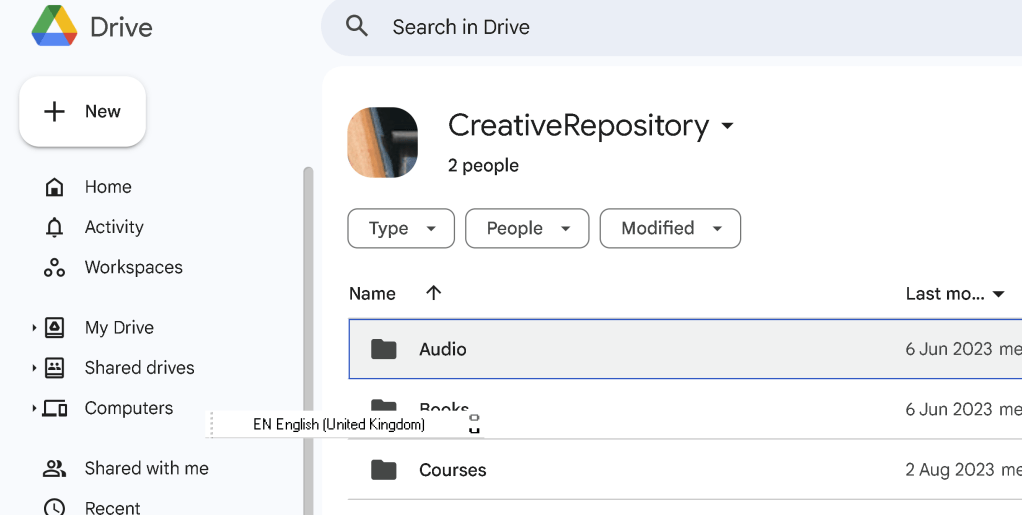The width and height of the screenshot is (1022, 515).
Task: Expand the Computers tree arrow
Action: (34, 408)
